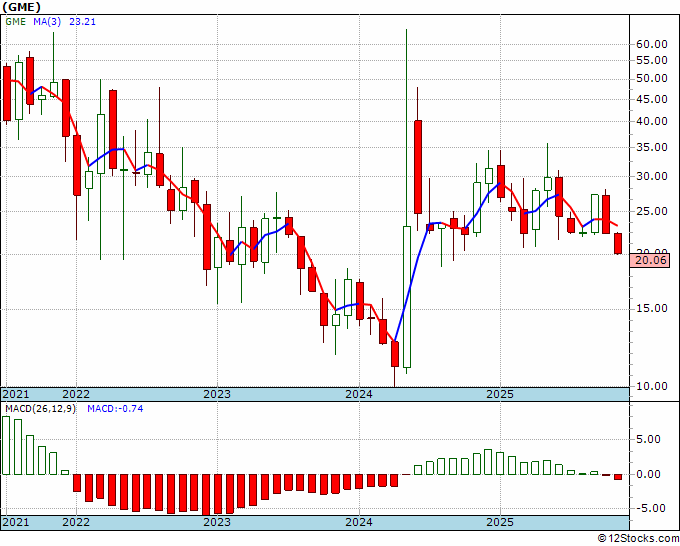
Task: Click the 10.00 price axis label
Action: [x=651, y=386]
